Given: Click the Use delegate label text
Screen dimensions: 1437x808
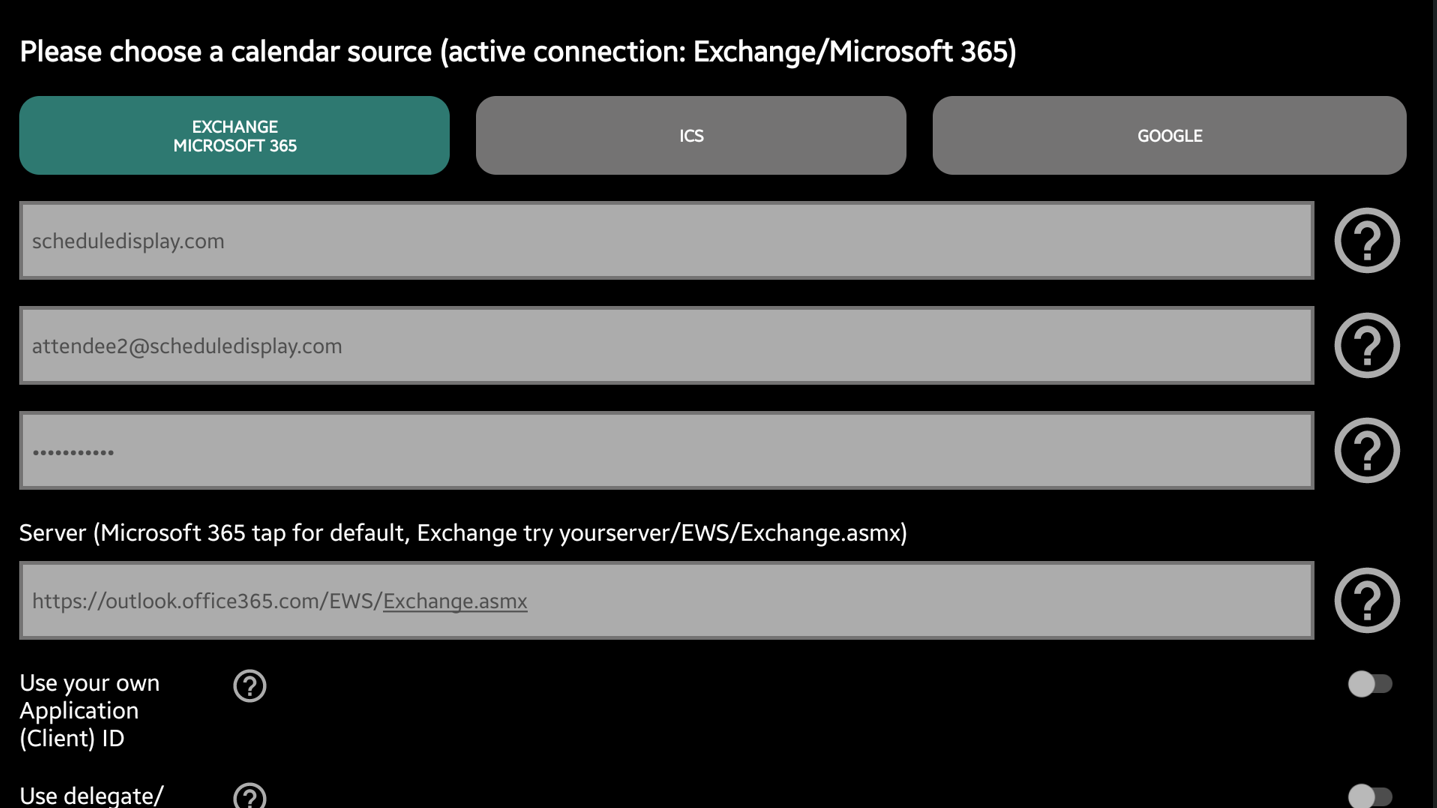Looking at the screenshot, I should pos(92,796).
